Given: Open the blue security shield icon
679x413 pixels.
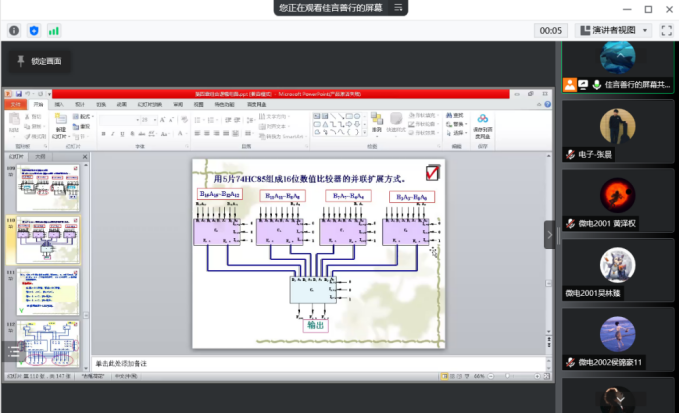Looking at the screenshot, I should tap(34, 31).
